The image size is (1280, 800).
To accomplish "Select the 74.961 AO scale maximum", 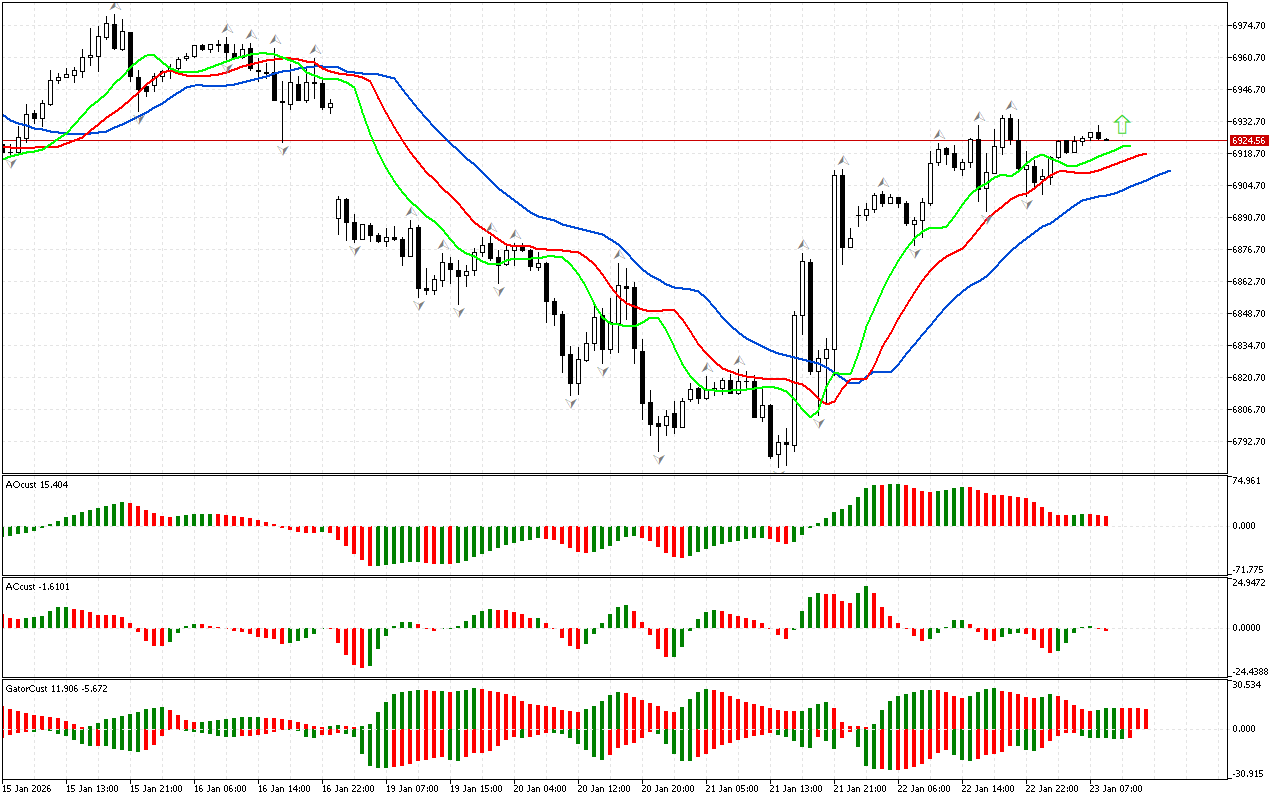I will point(1247,481).
